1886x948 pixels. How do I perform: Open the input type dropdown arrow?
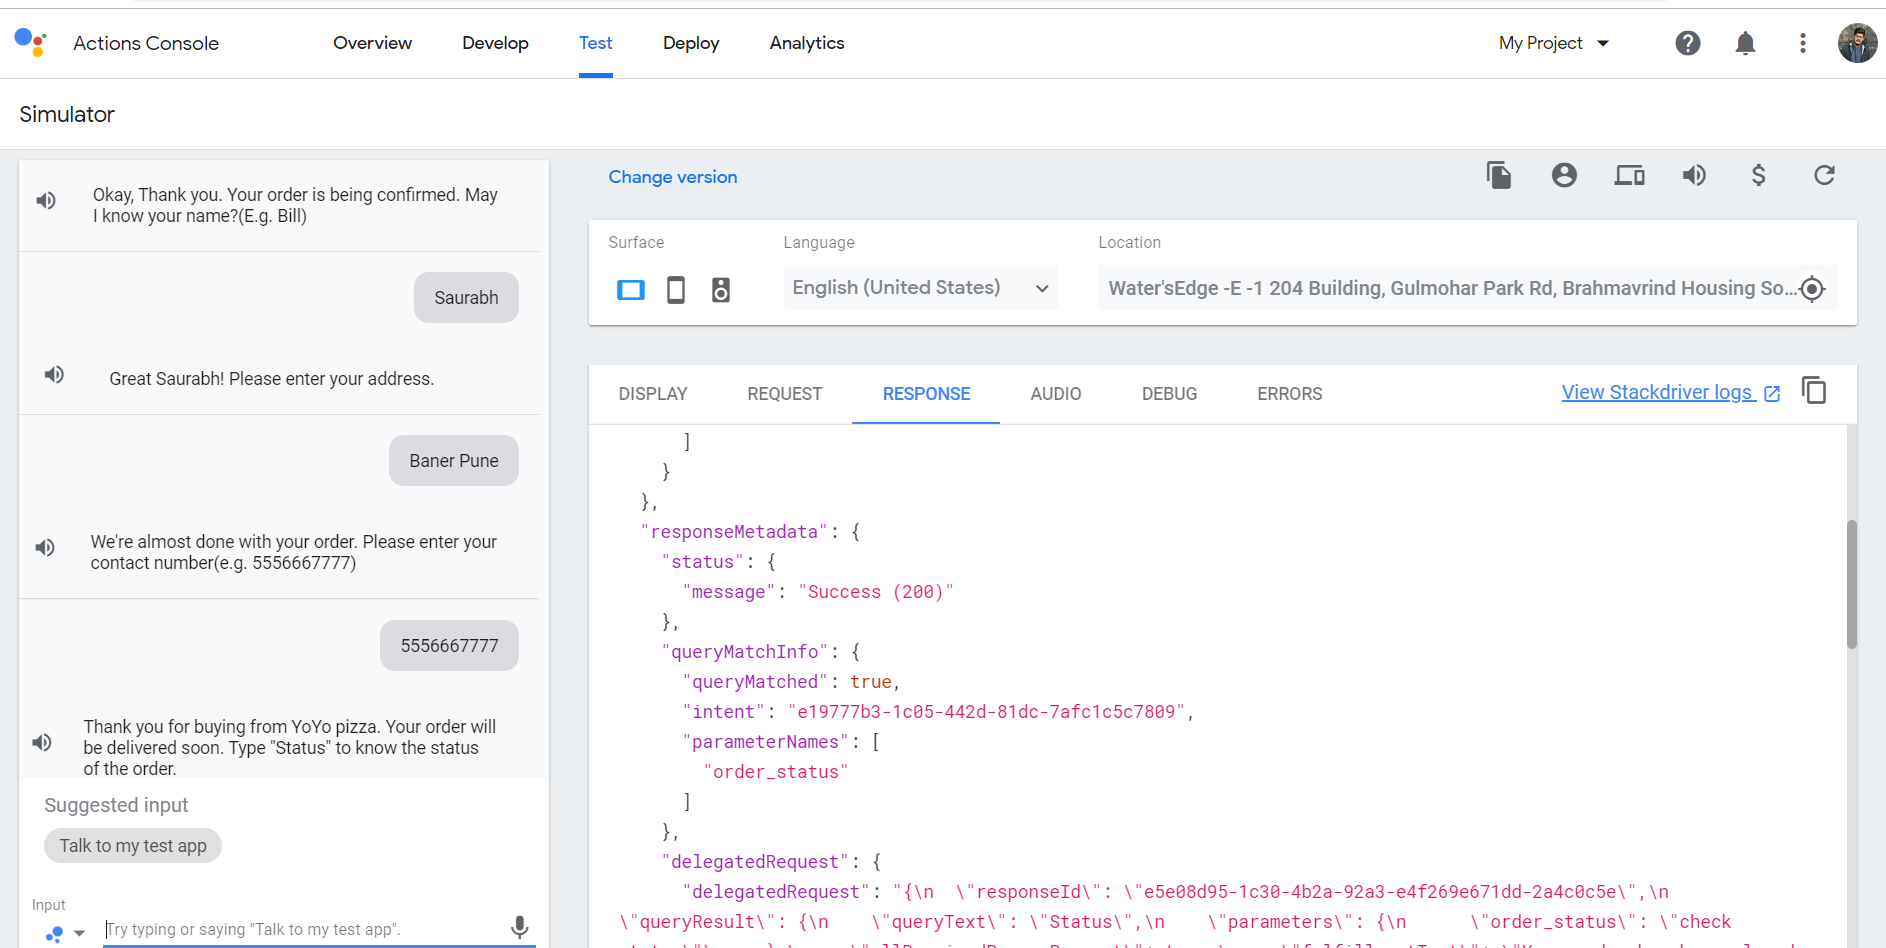pos(79,932)
